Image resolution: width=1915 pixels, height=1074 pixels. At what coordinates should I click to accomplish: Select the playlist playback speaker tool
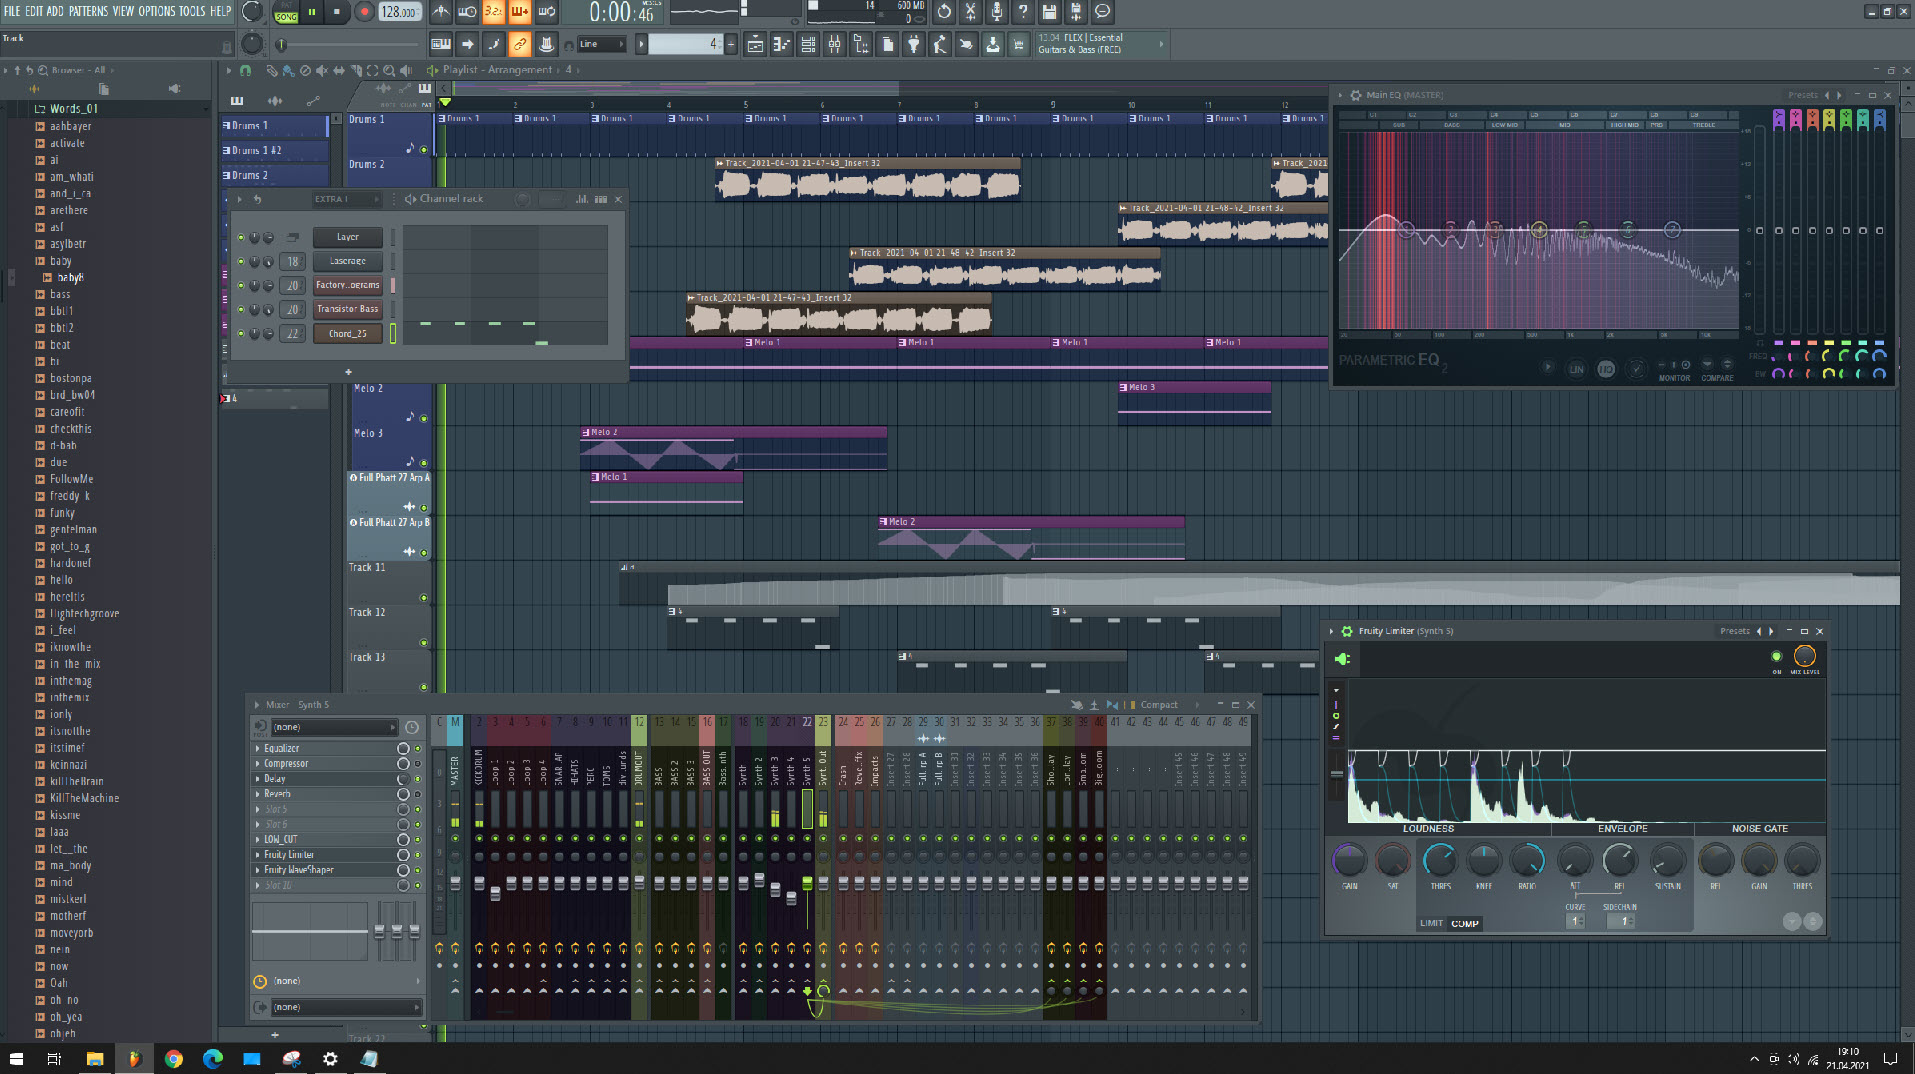coord(406,71)
